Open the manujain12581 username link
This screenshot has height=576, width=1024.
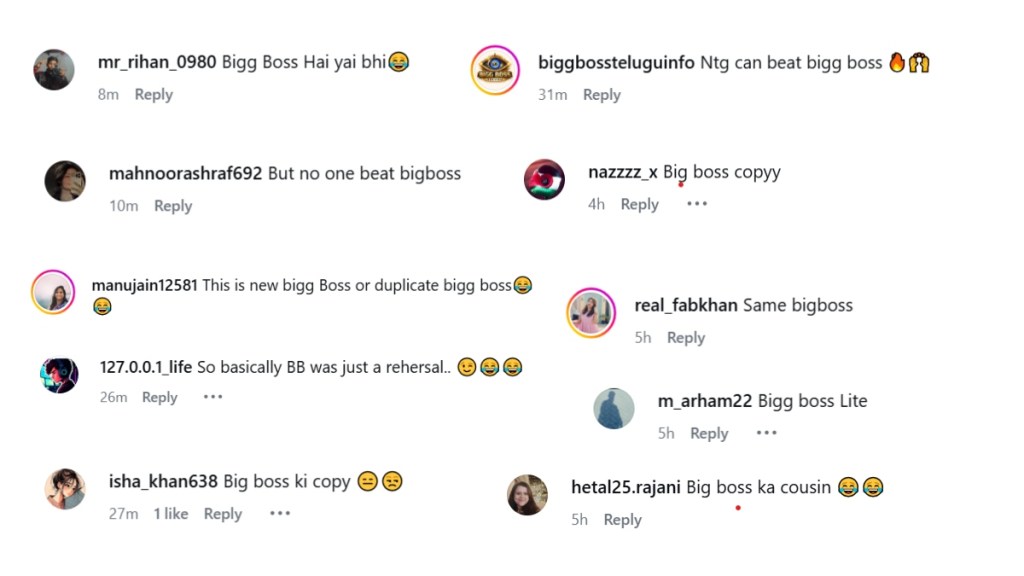[x=145, y=285]
